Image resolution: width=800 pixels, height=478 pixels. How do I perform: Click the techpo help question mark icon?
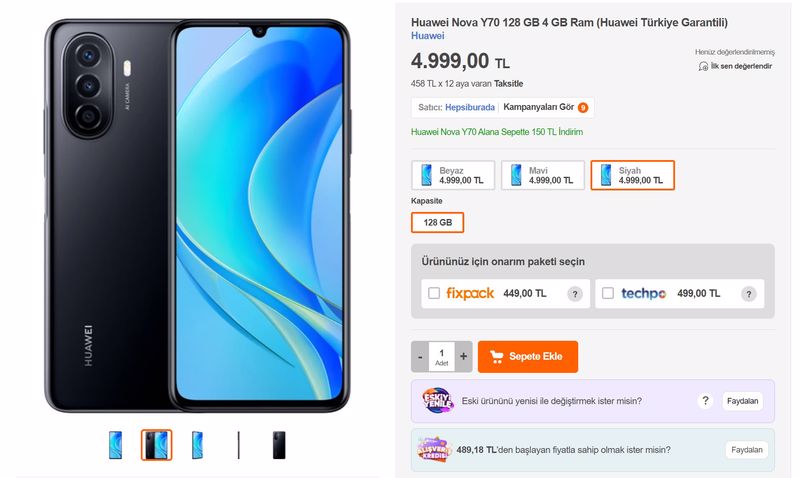[x=748, y=294]
